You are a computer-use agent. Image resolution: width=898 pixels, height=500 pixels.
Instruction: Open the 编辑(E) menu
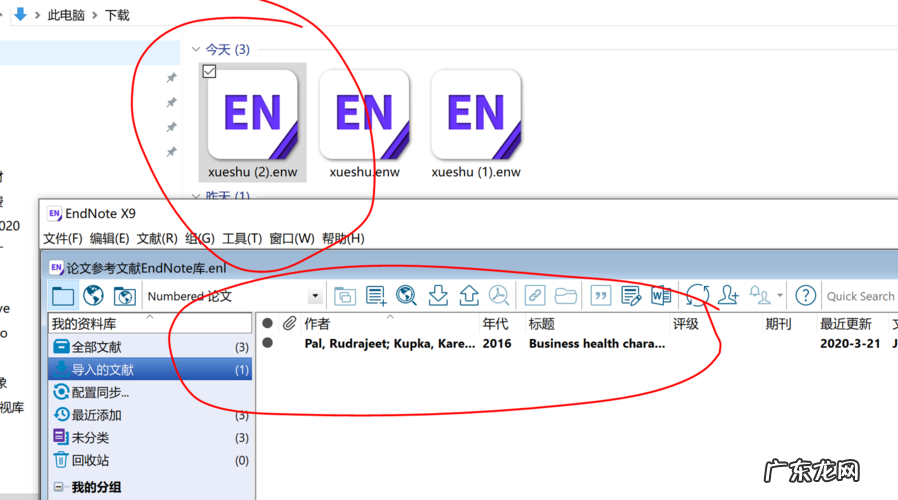pyautogui.click(x=109, y=238)
